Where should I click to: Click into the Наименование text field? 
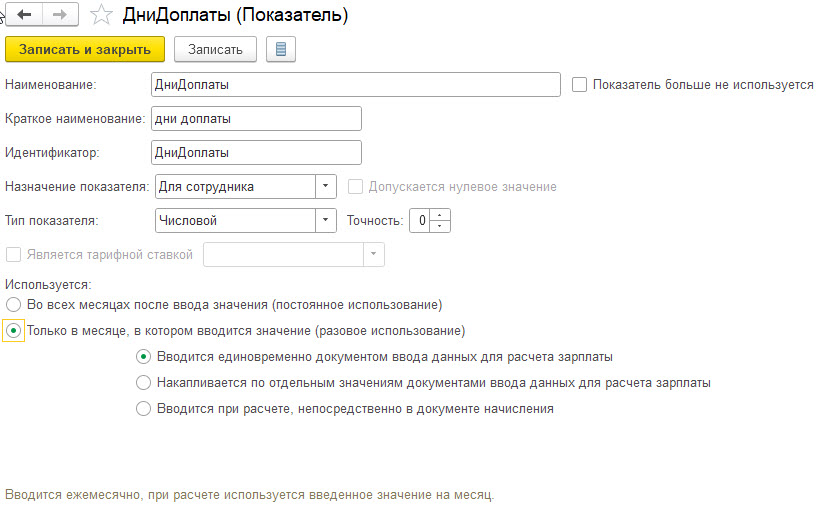356,85
